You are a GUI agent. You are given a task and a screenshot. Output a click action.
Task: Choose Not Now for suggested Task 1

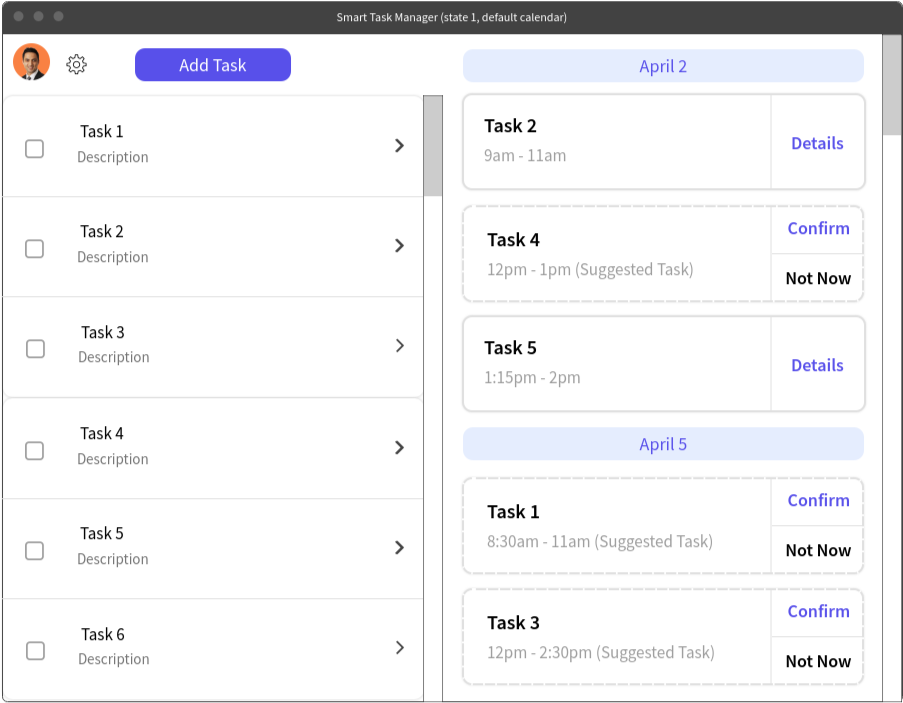click(818, 550)
